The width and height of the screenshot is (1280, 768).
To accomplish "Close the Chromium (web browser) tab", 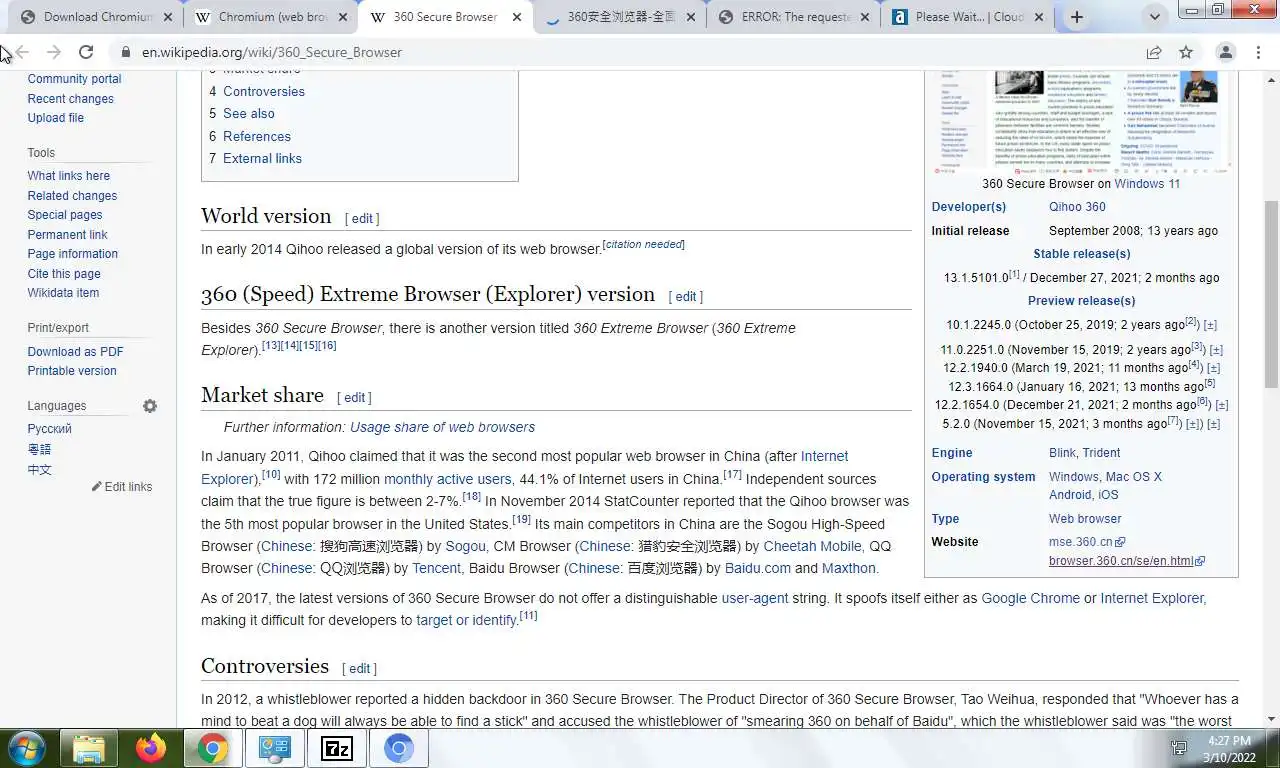I will tap(341, 17).
